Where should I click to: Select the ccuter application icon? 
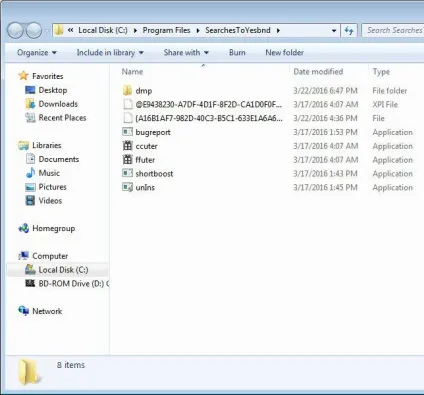127,146
